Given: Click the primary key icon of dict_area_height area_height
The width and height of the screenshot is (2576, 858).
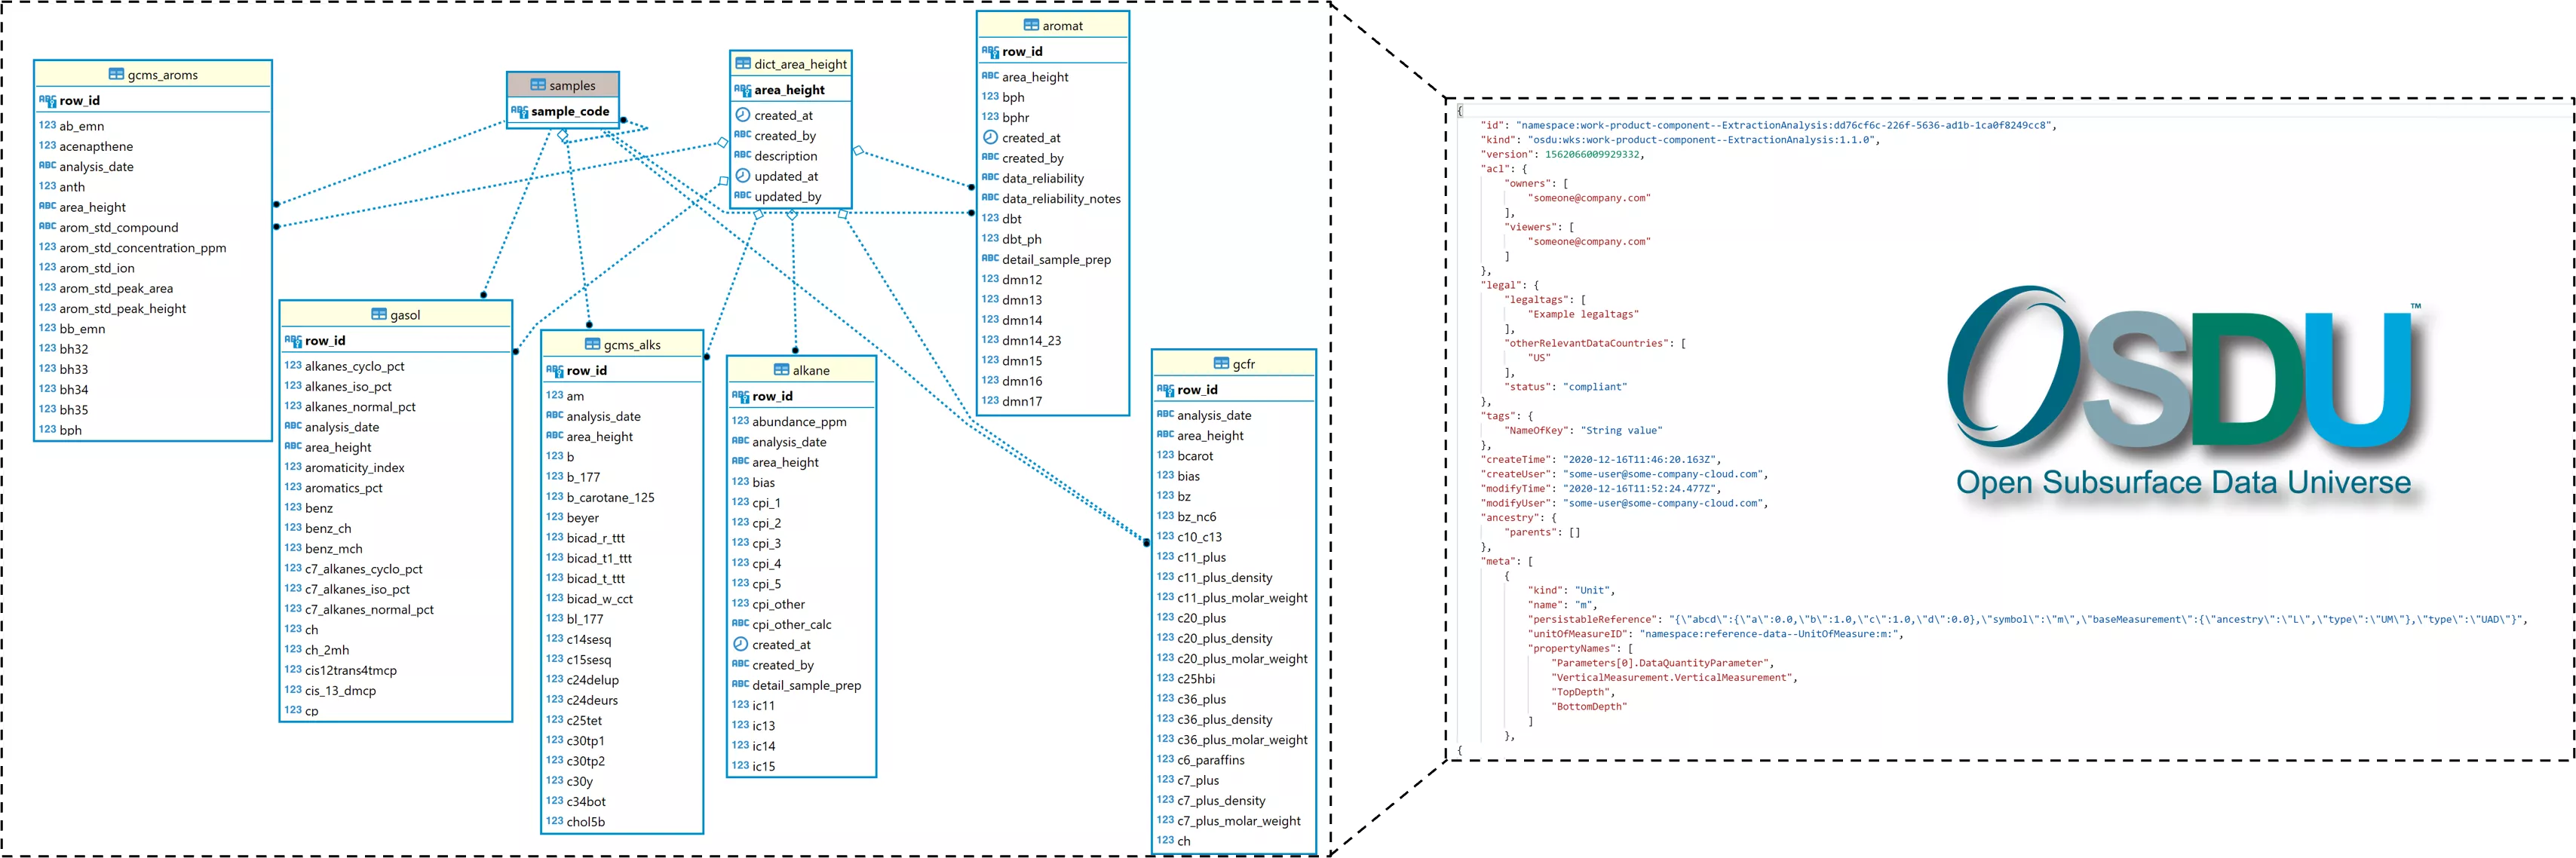Looking at the screenshot, I should [743, 89].
